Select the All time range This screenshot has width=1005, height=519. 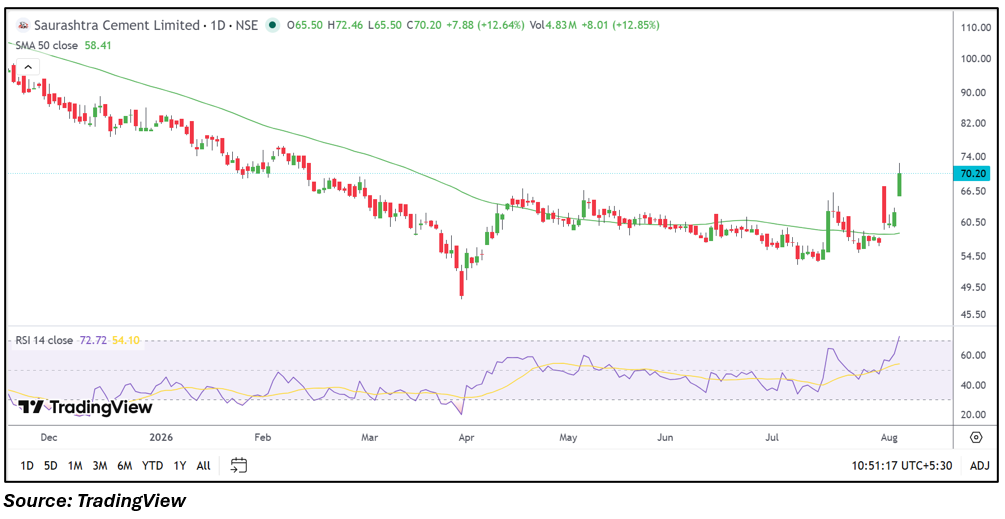[203, 466]
